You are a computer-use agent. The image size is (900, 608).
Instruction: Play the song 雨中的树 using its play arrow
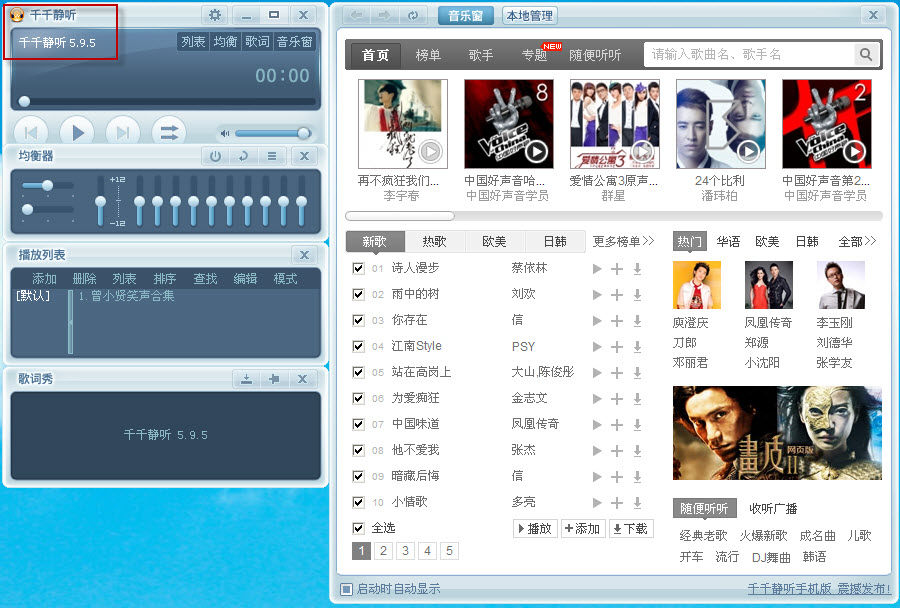point(593,294)
